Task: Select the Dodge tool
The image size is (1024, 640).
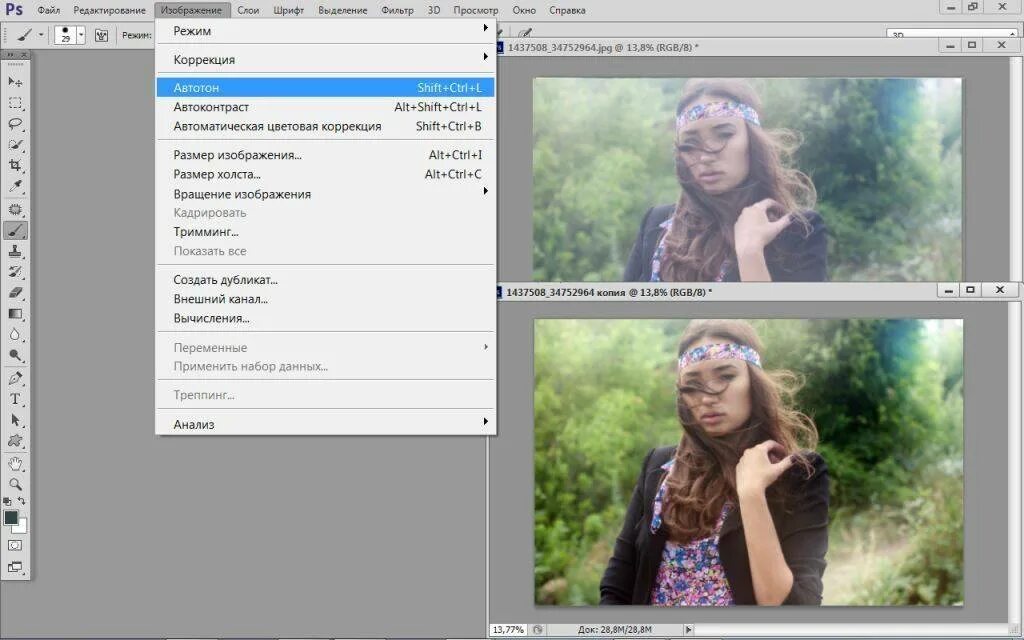Action: coord(15,356)
